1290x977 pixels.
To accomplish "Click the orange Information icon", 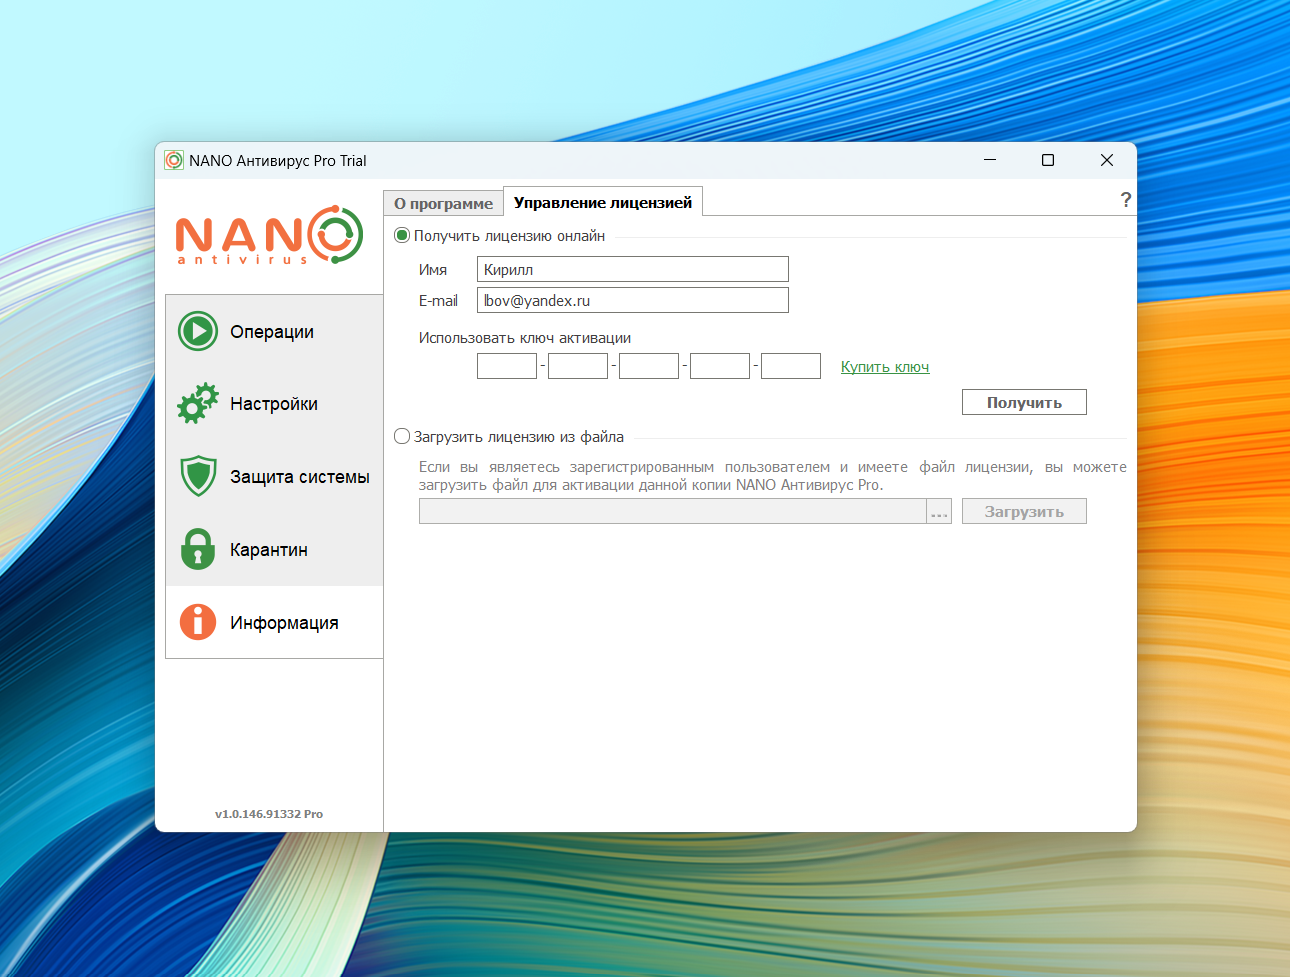I will pos(198,622).
